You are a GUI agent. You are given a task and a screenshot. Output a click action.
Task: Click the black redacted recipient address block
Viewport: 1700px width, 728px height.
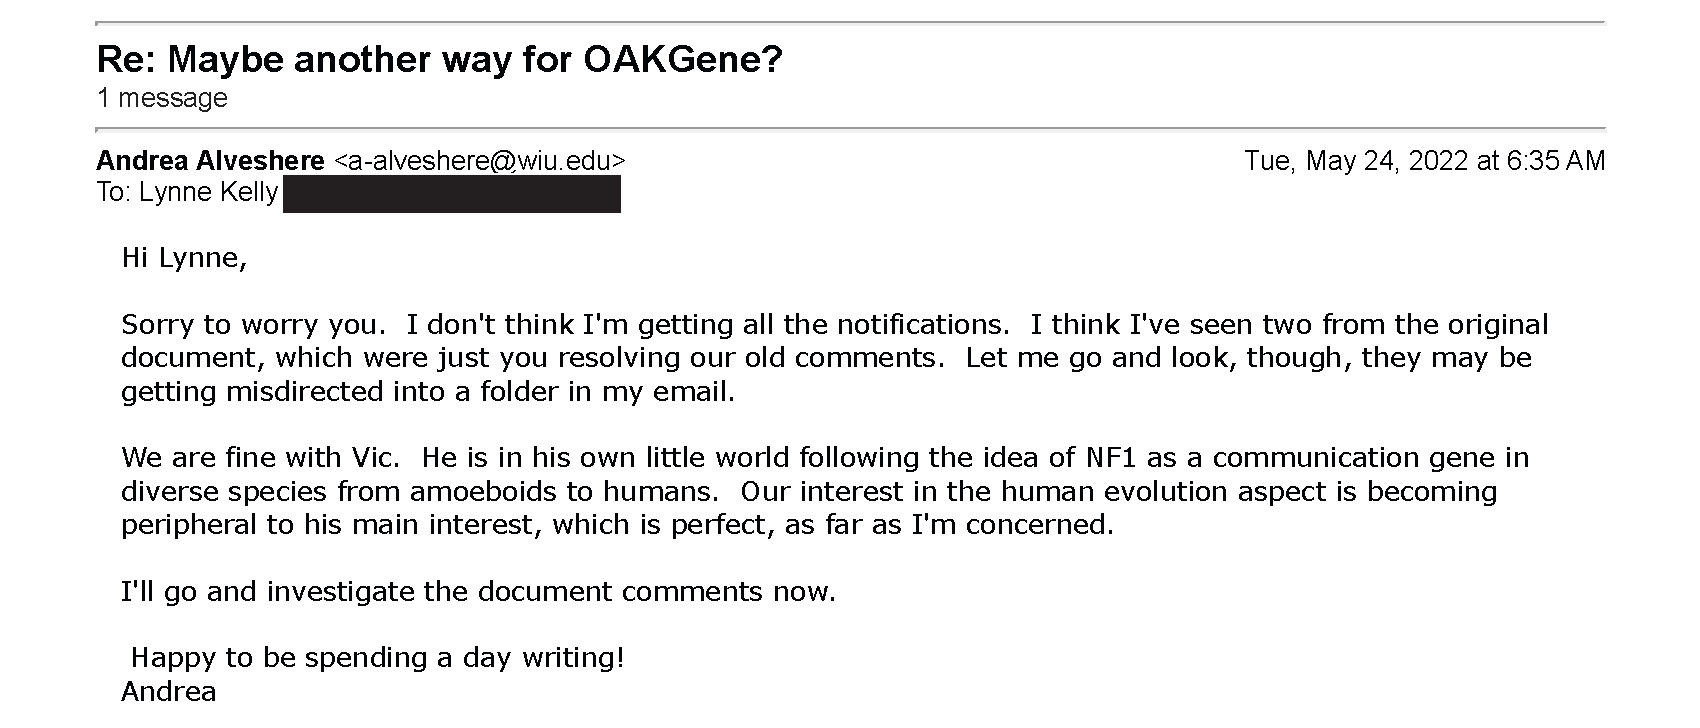pyautogui.click(x=452, y=194)
